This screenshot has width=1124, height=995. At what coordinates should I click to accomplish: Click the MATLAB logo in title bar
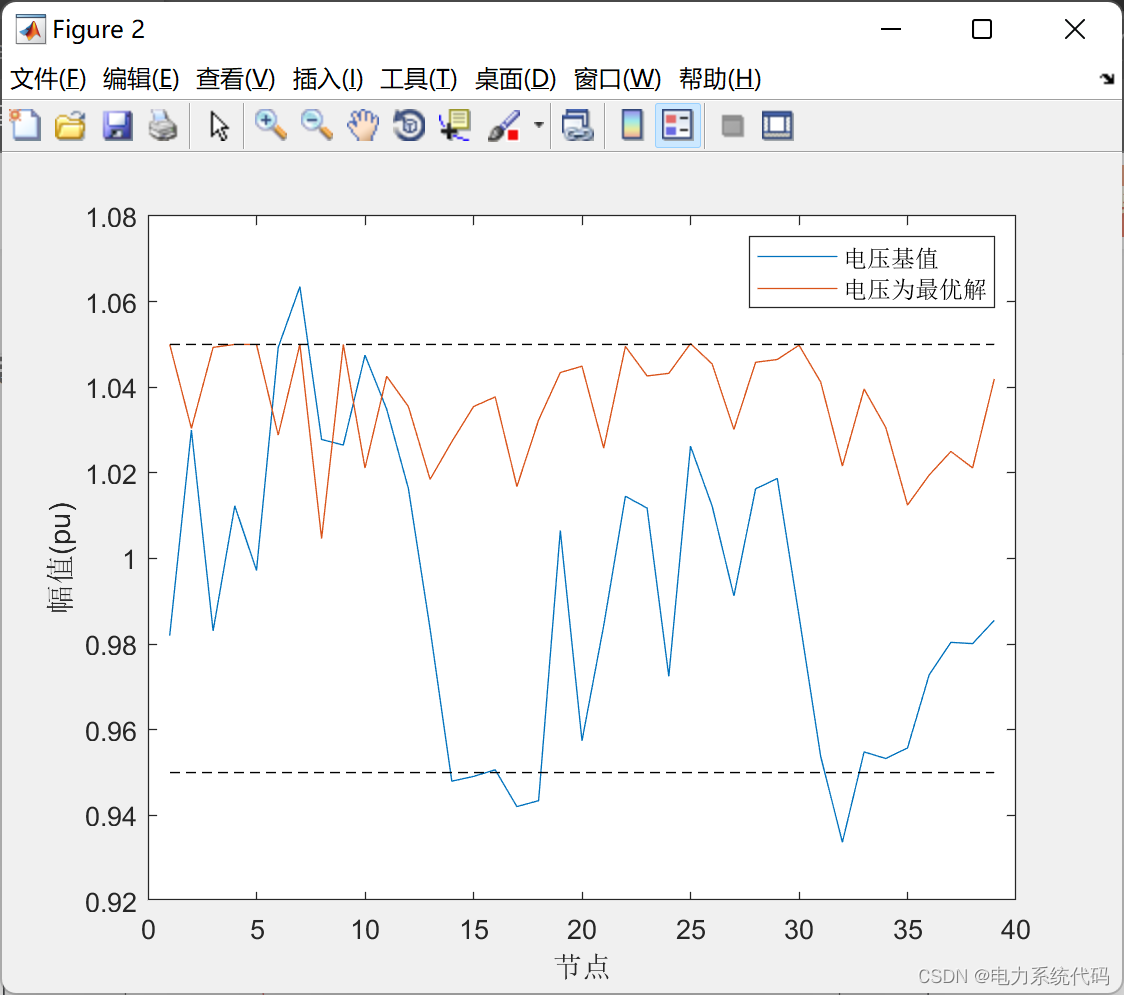coord(31,29)
